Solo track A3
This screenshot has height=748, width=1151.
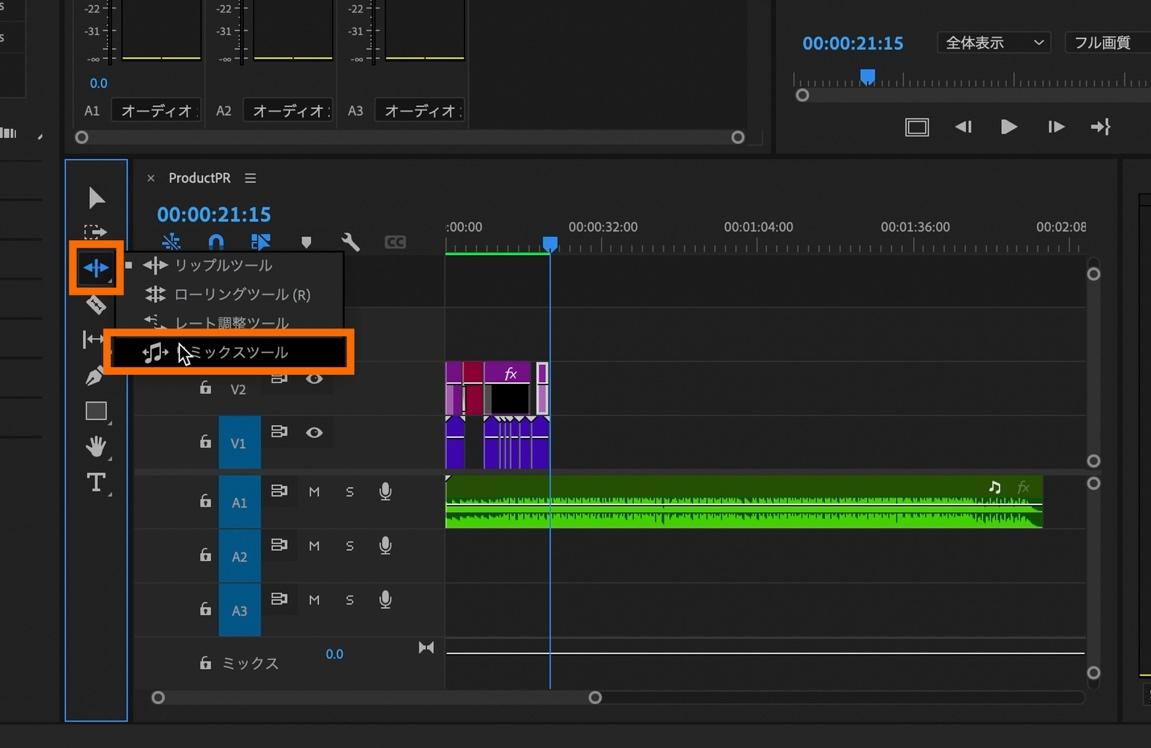click(349, 600)
